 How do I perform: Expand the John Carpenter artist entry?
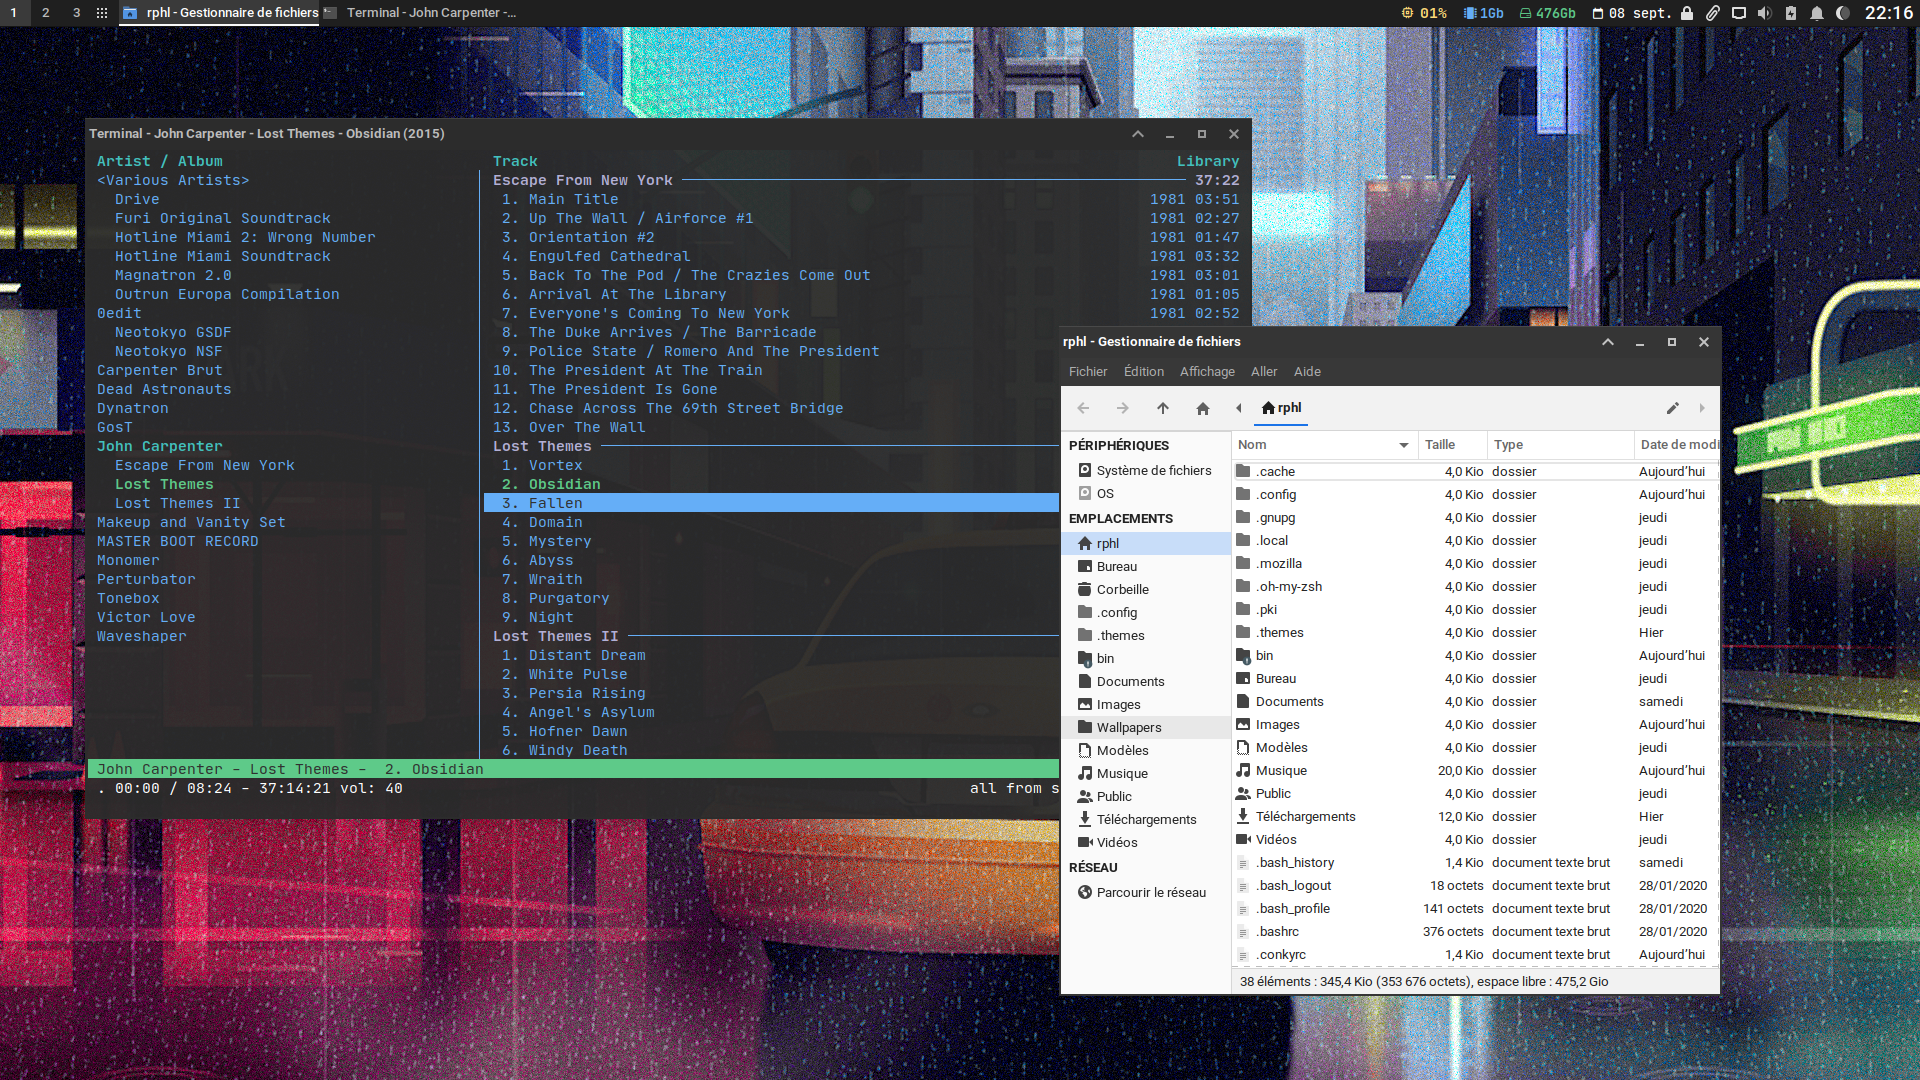tap(160, 446)
